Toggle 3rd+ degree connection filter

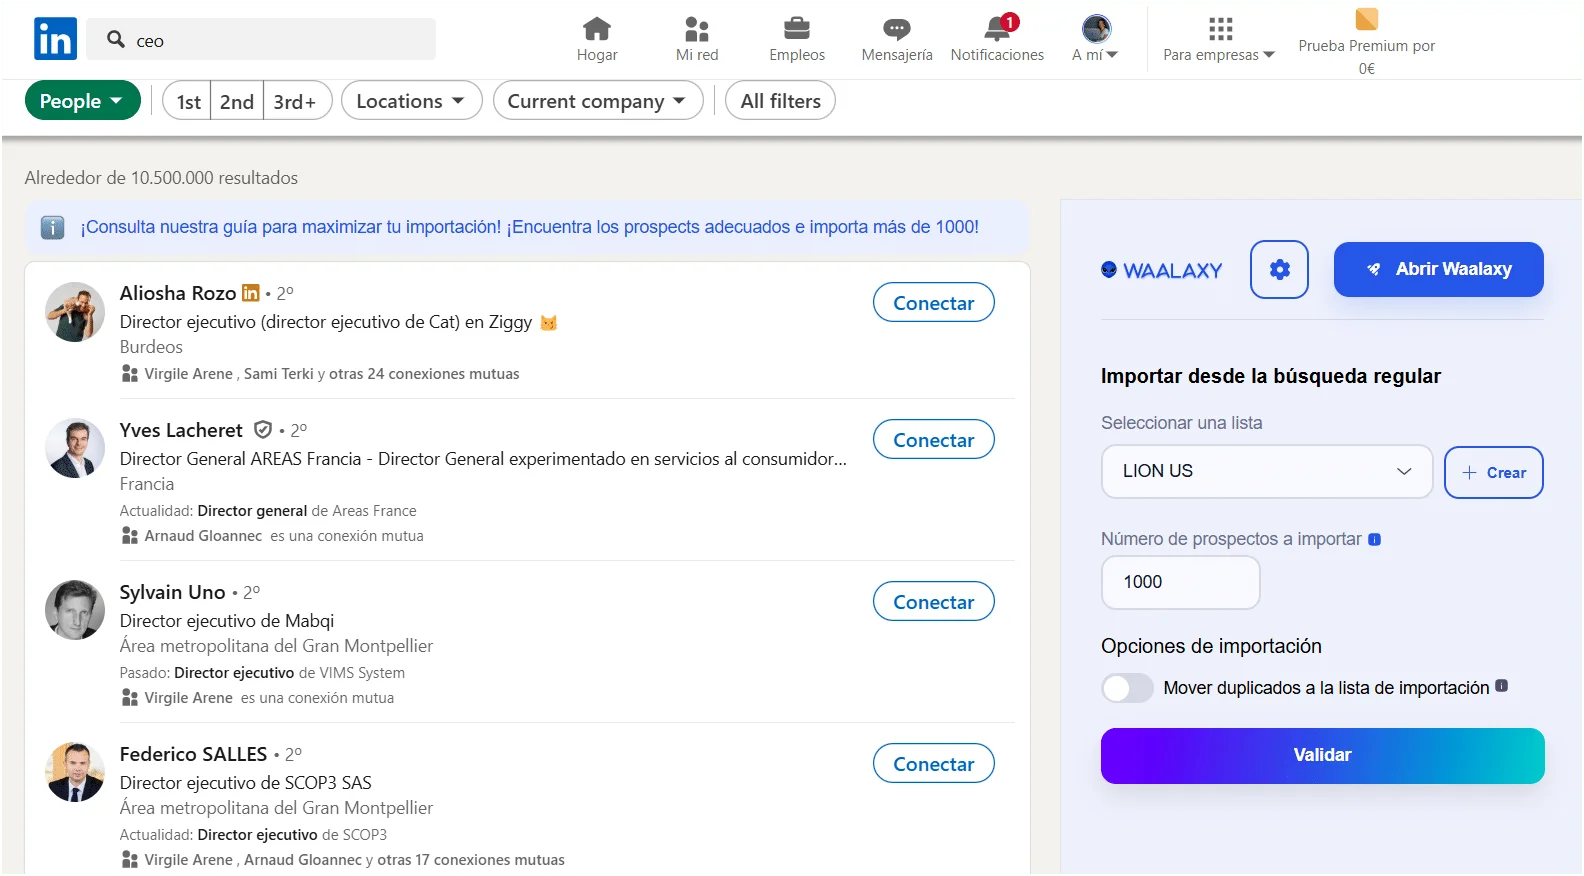[296, 101]
